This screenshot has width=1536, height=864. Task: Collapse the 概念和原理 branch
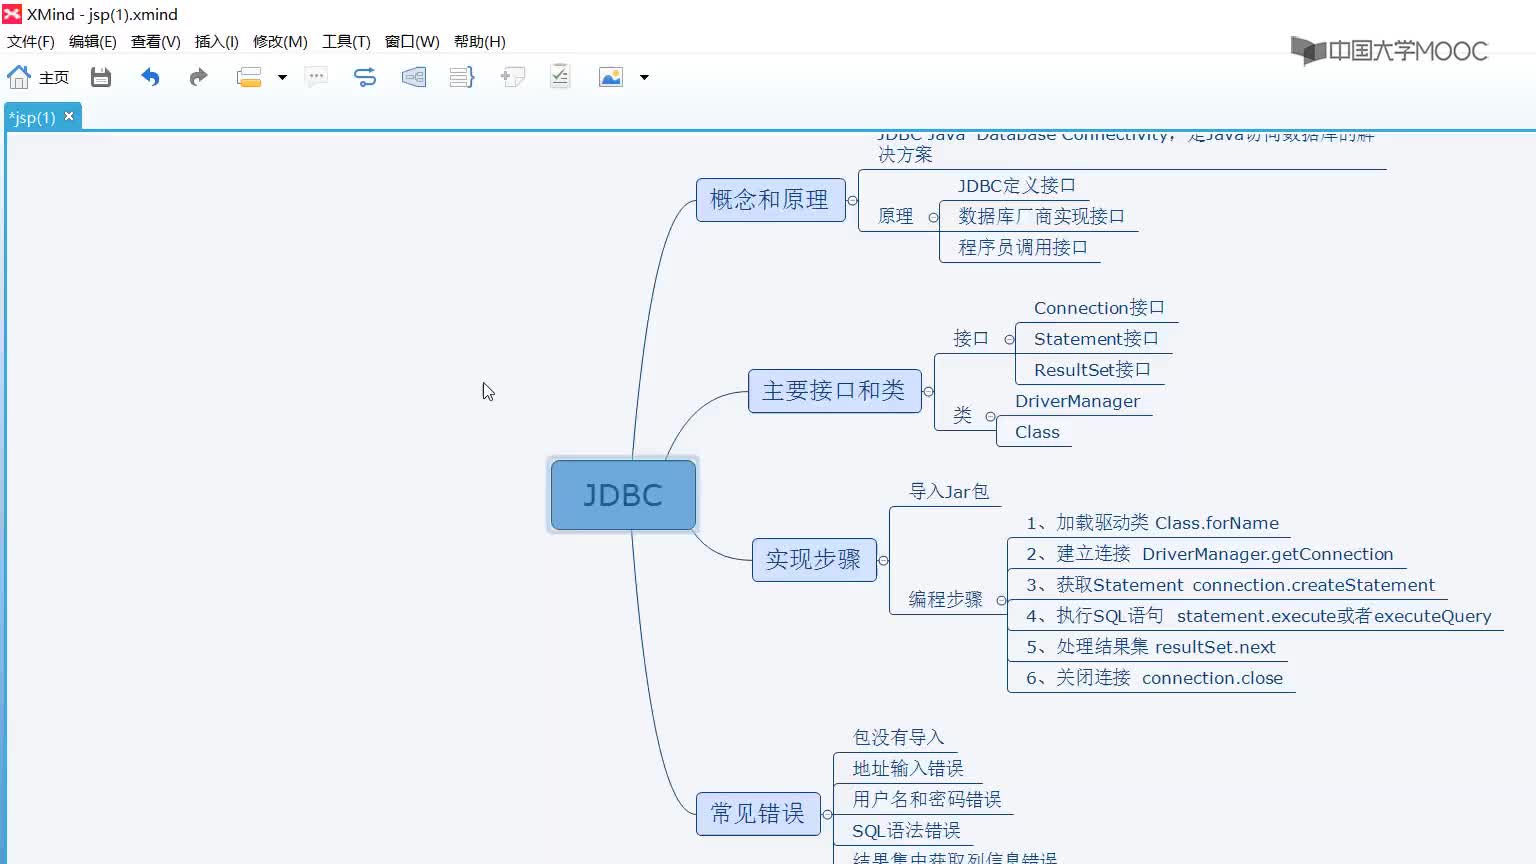[x=852, y=200]
